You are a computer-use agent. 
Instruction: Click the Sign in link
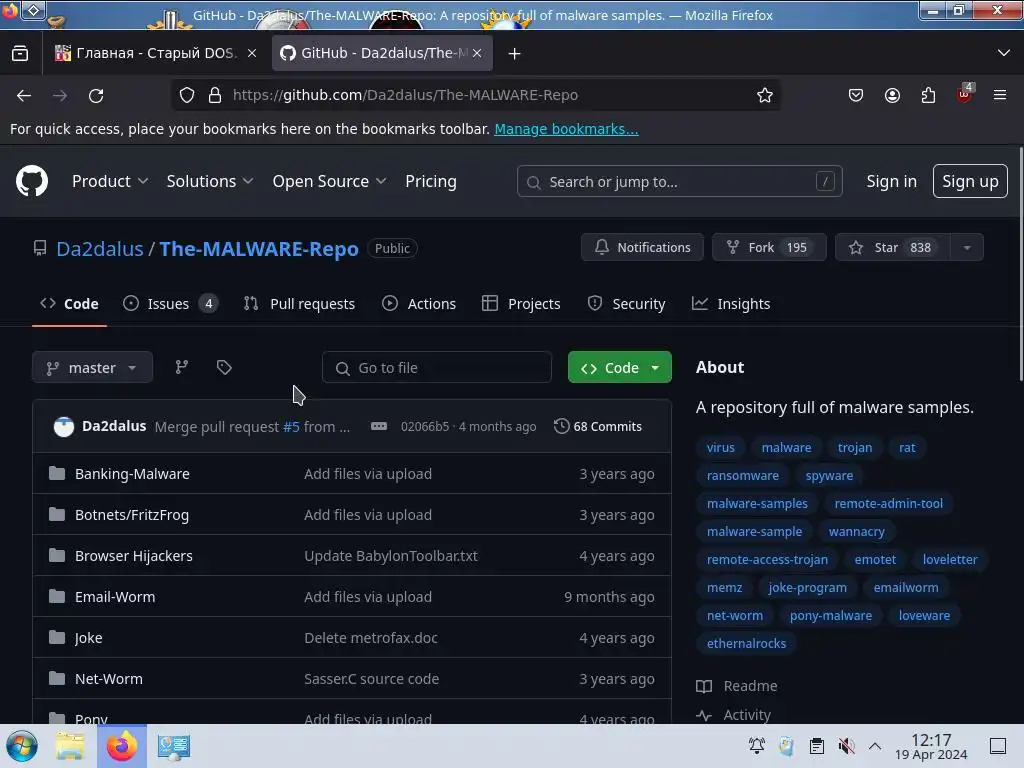(891, 181)
